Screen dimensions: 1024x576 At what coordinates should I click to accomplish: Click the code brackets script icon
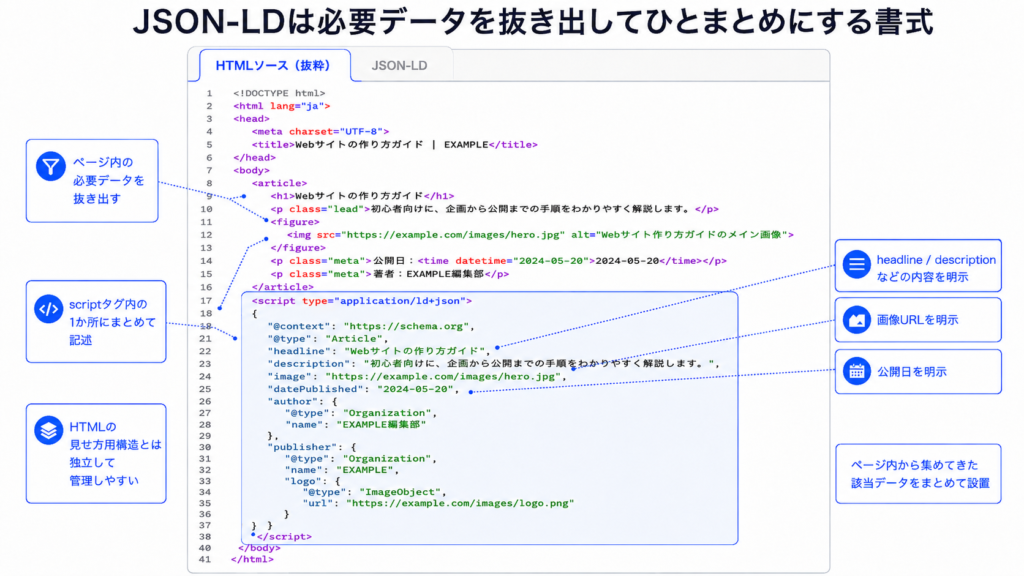[x=49, y=309]
